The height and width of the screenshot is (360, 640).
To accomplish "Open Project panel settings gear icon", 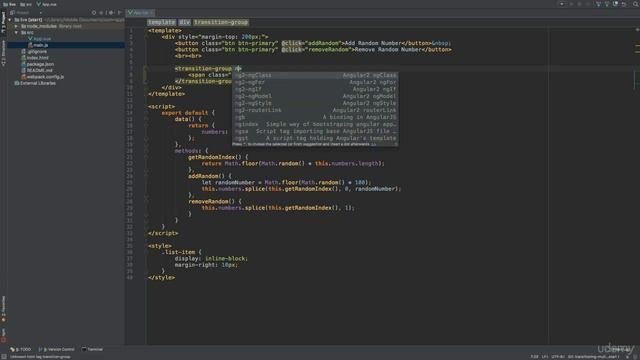I will 111,13.
